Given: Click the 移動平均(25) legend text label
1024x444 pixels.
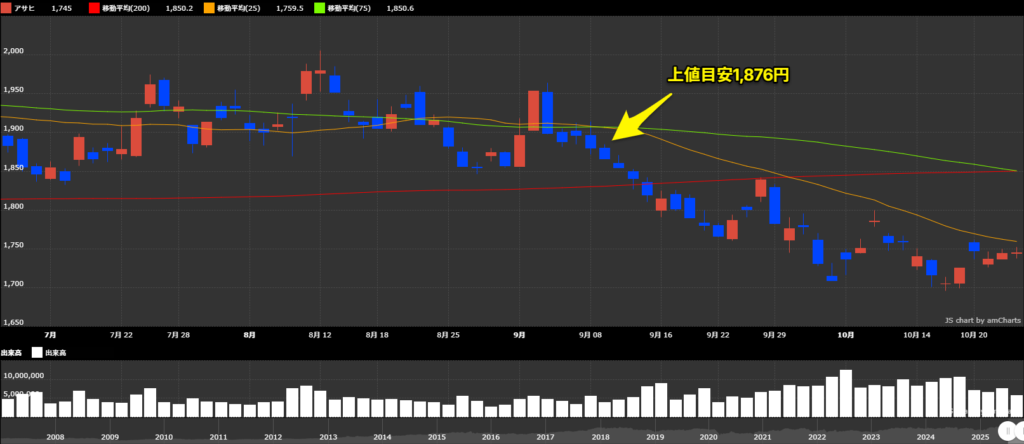Looking at the screenshot, I should coord(237,8).
